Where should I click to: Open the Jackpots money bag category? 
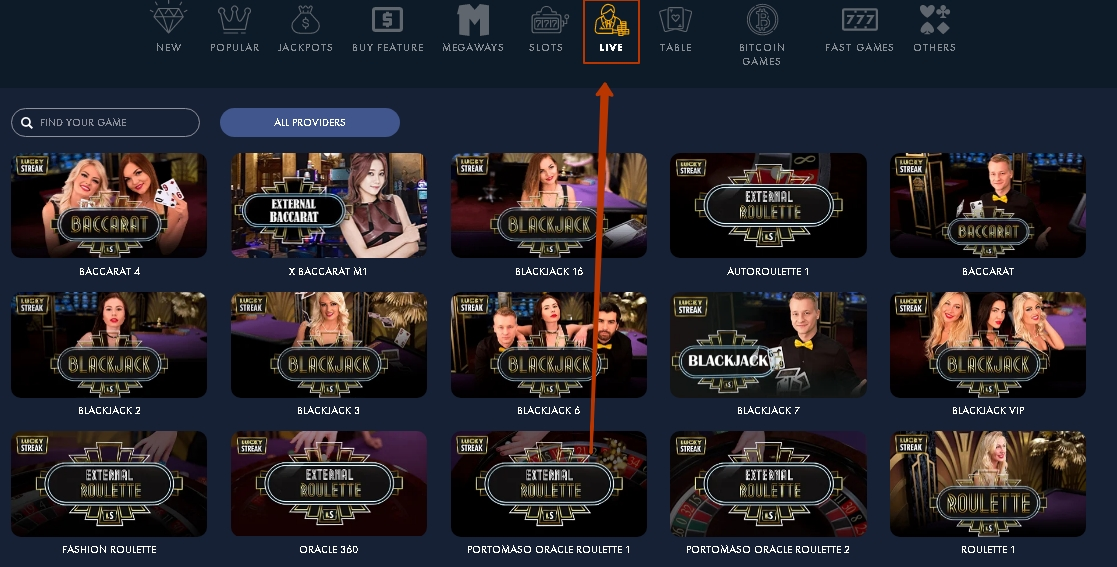[305, 19]
